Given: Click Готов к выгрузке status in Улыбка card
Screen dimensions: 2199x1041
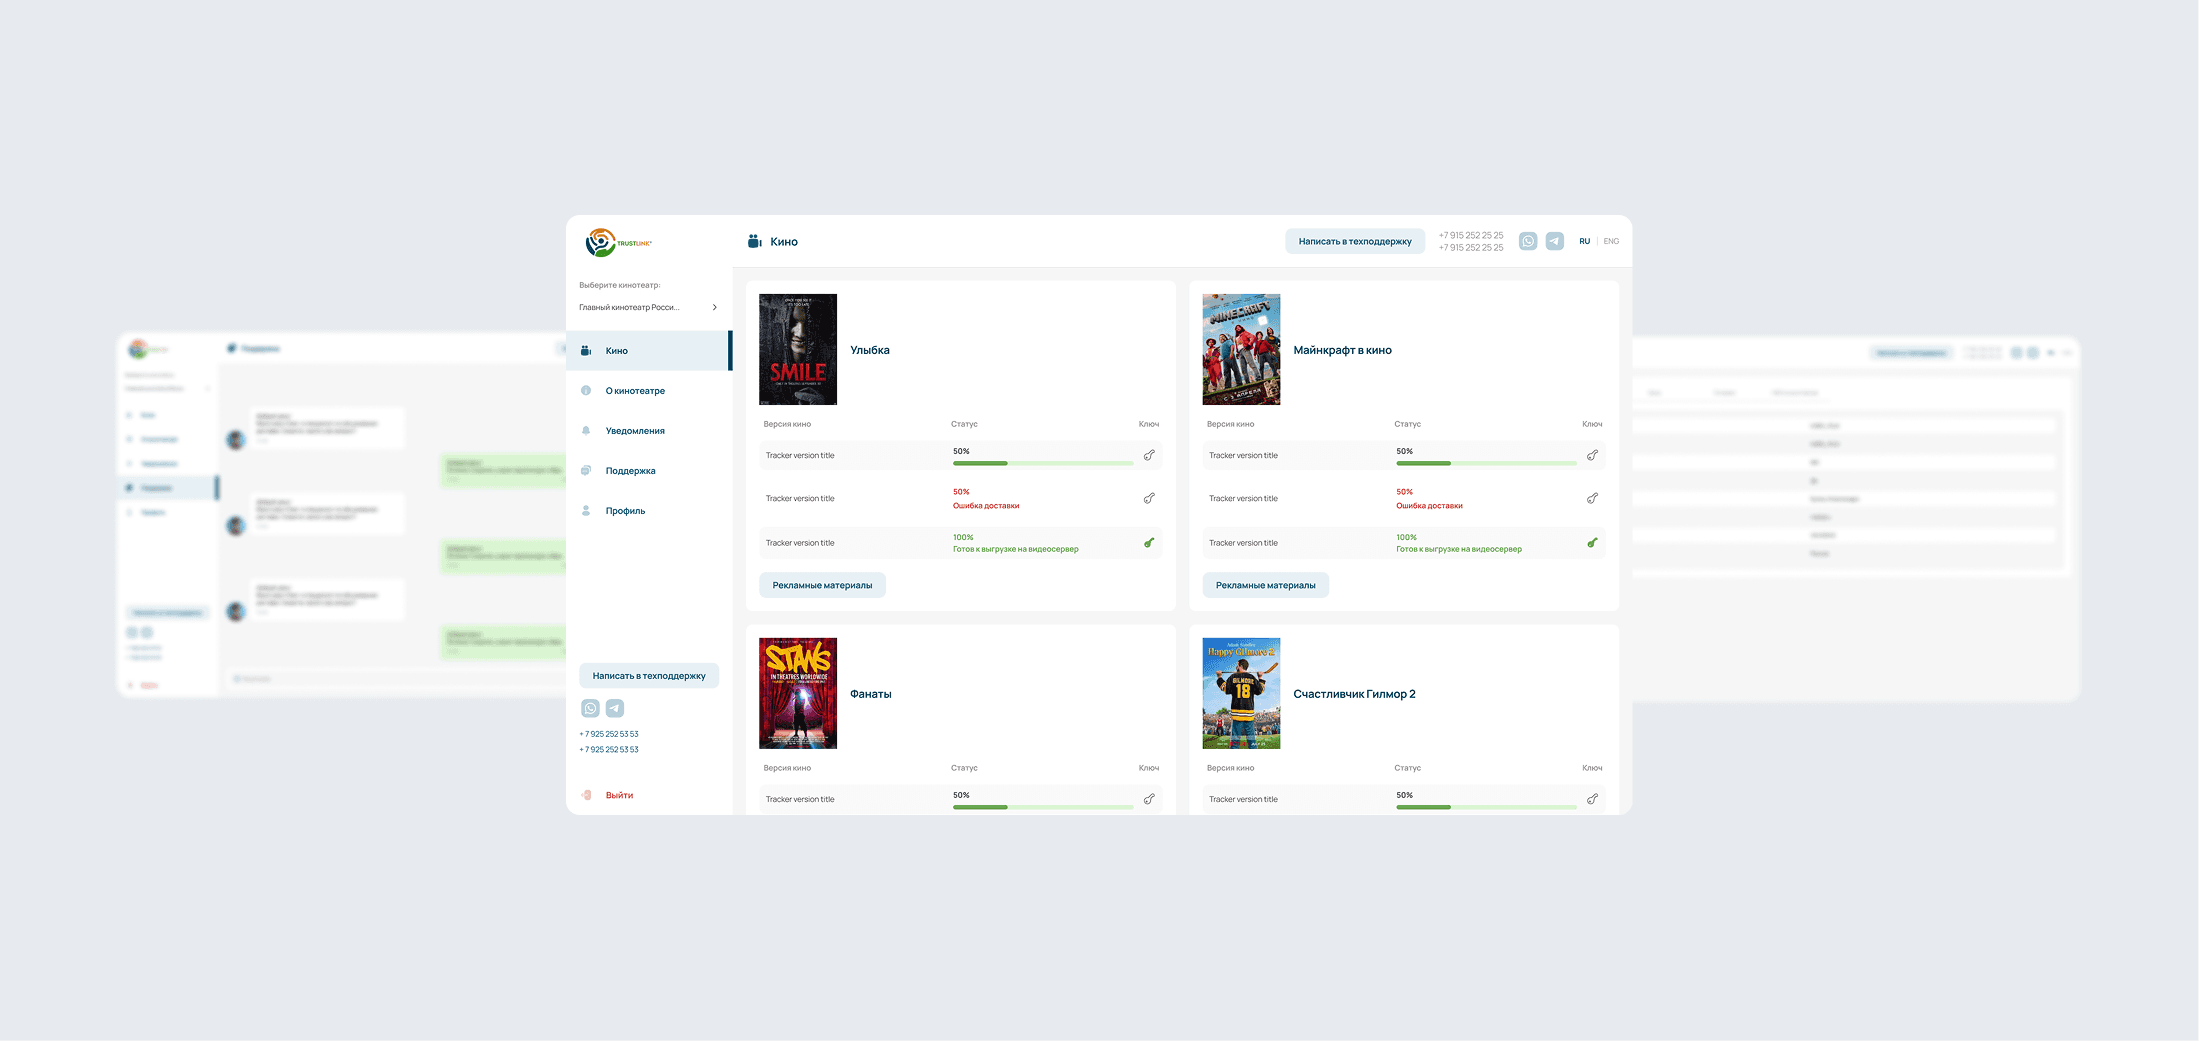Looking at the screenshot, I should click(x=1015, y=549).
